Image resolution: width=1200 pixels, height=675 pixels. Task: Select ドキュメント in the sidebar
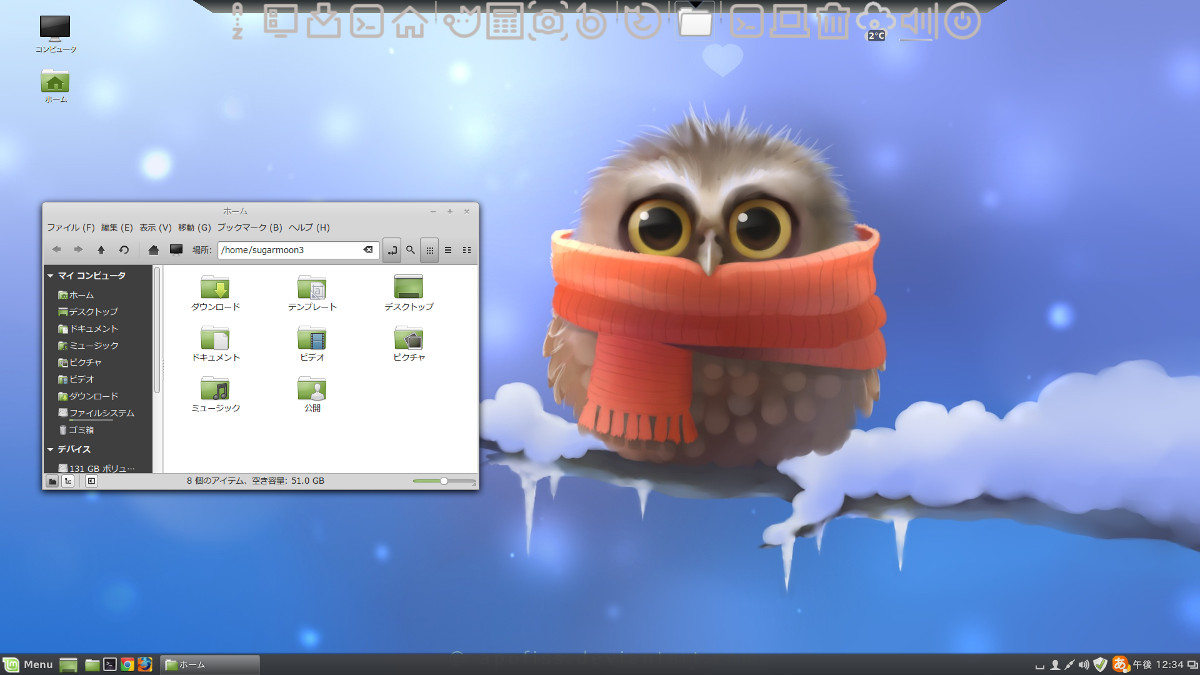tap(88, 329)
